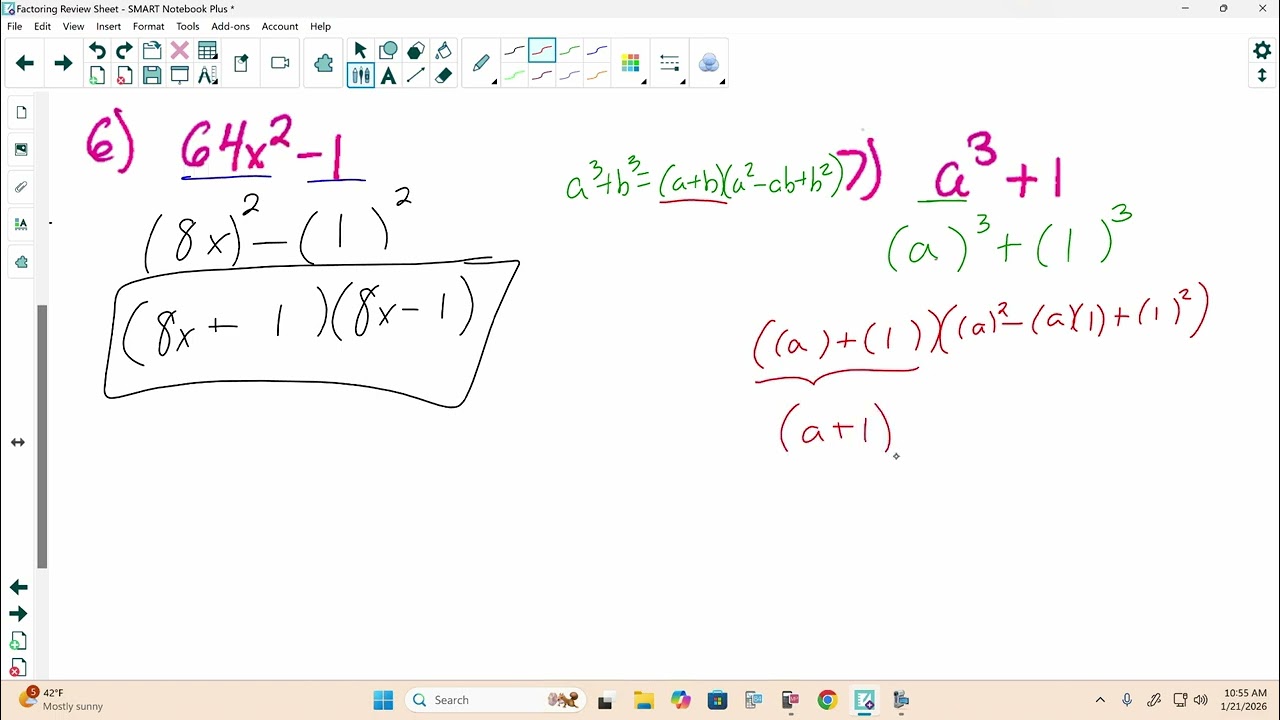Redo the last action
The height and width of the screenshot is (720, 1280).
(124, 50)
